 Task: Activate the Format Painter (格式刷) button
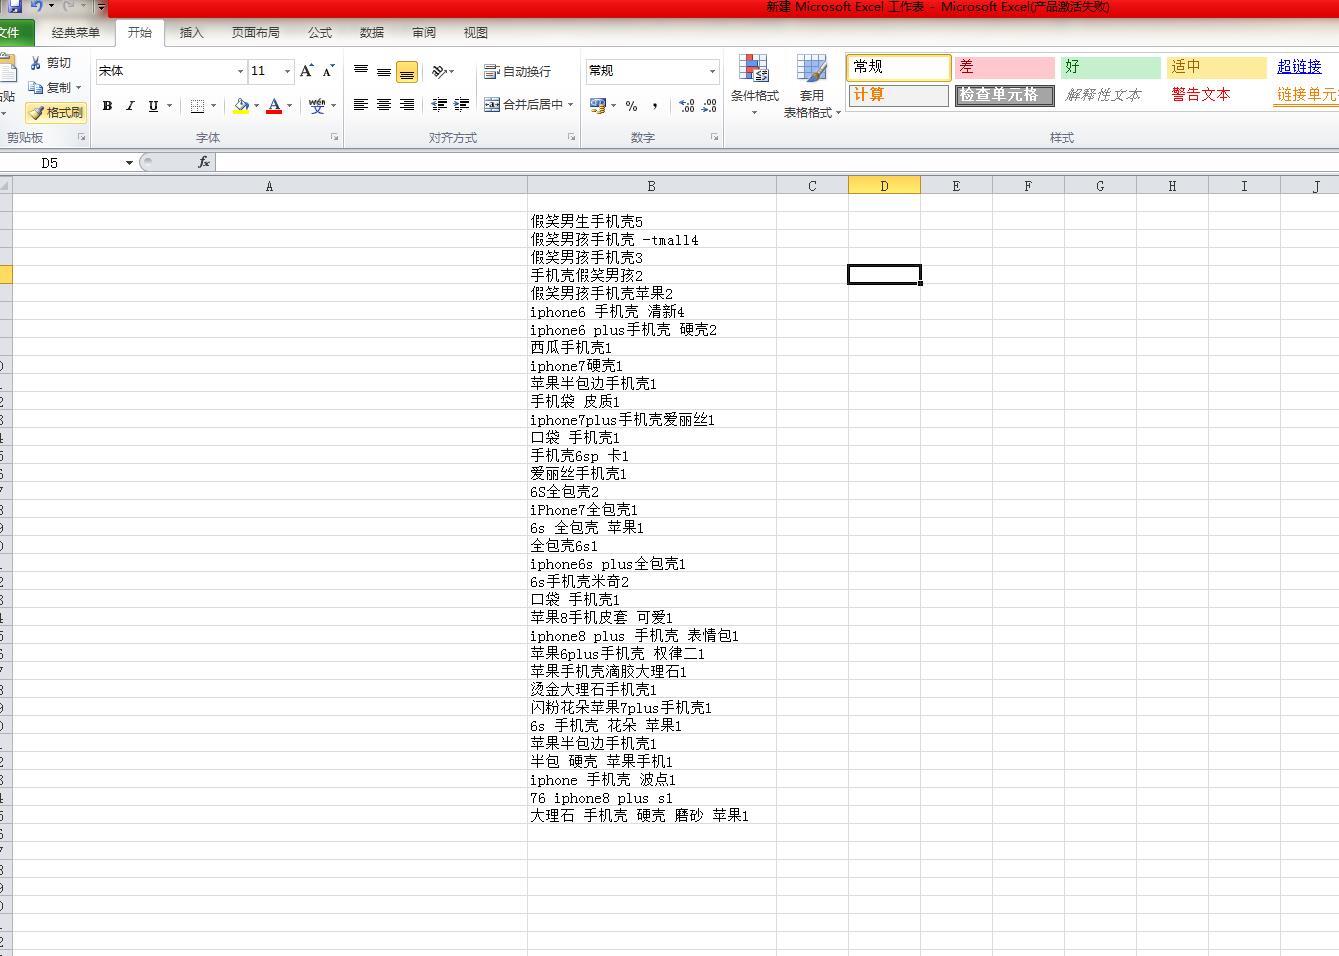pos(56,113)
